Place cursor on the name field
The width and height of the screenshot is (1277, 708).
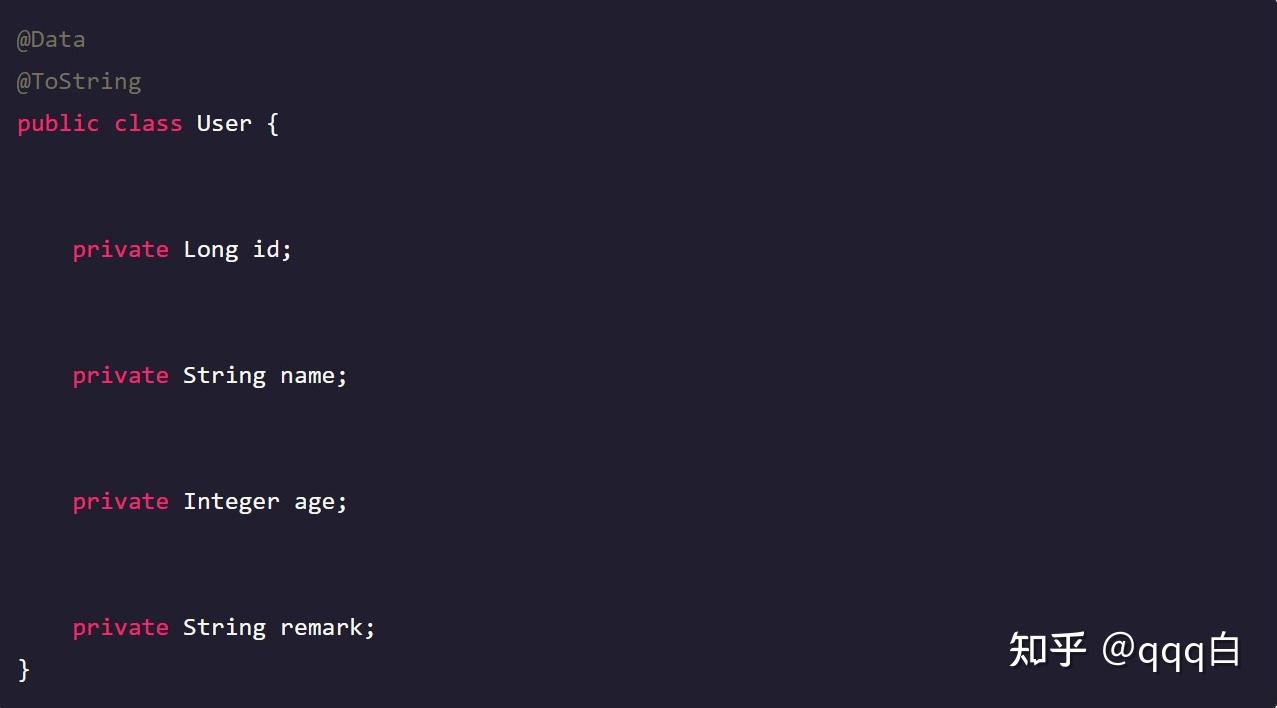307,376
